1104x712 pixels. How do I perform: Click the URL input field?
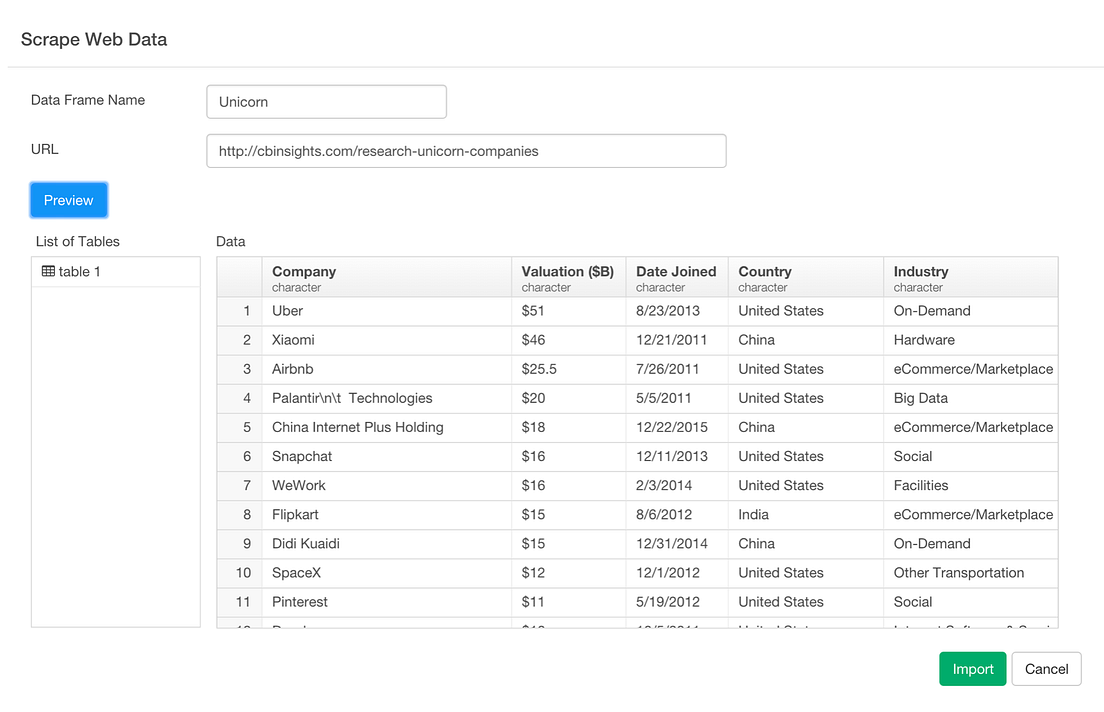tap(465, 150)
